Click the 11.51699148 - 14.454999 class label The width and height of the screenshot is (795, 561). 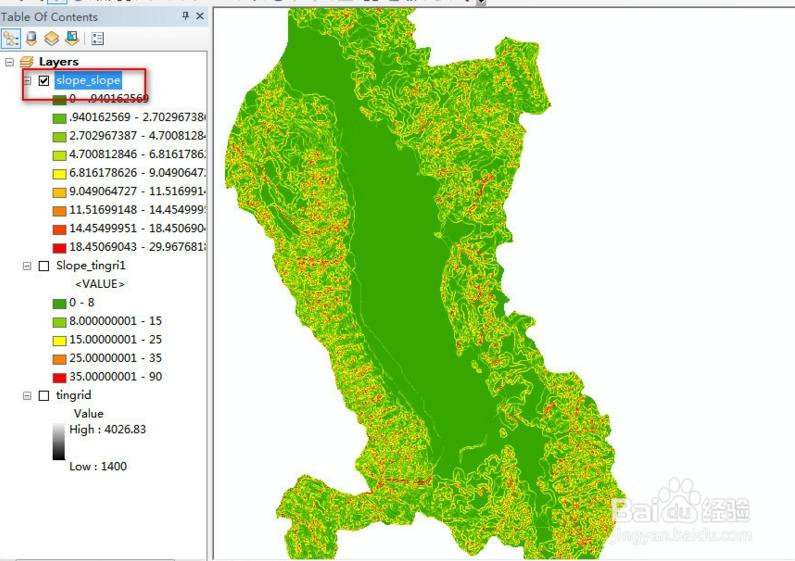tap(137, 209)
